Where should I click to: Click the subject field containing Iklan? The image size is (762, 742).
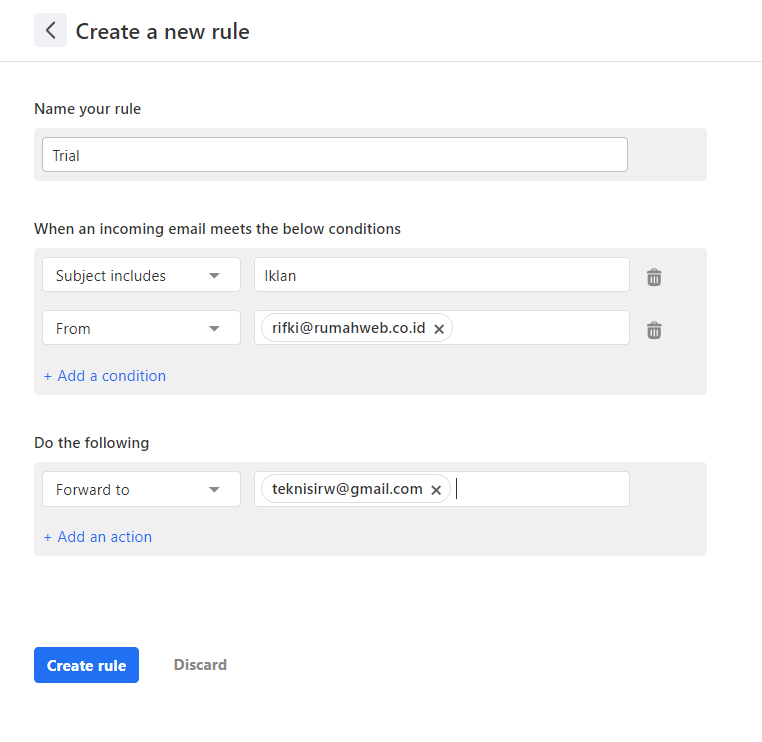click(x=442, y=275)
